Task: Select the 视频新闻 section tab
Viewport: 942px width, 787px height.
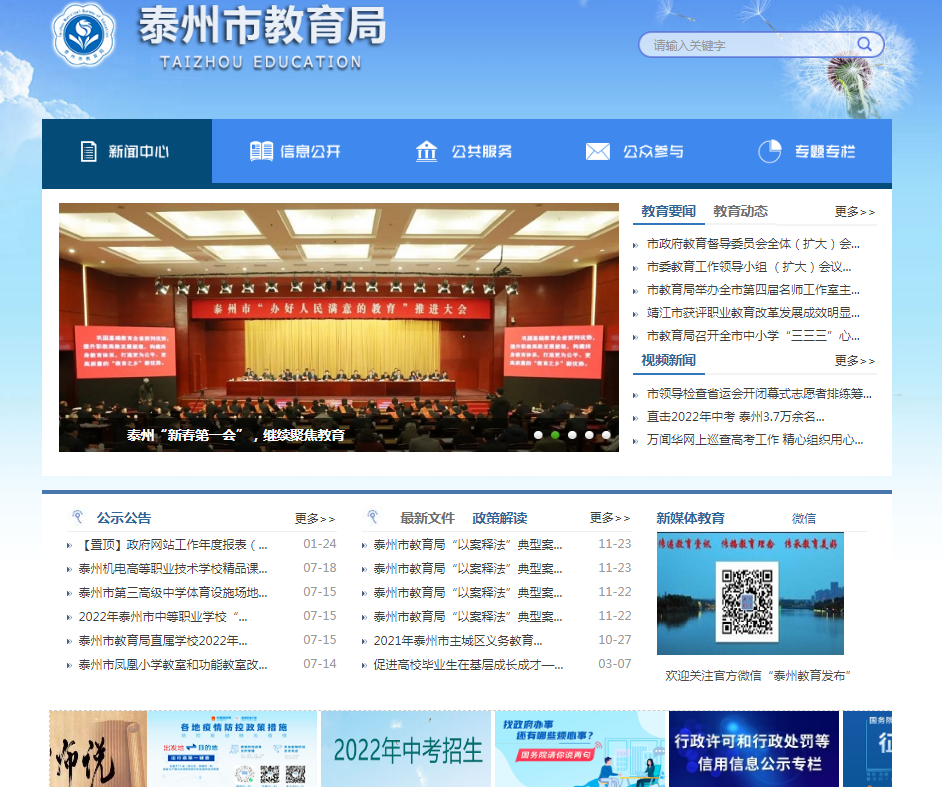Action: [x=669, y=360]
